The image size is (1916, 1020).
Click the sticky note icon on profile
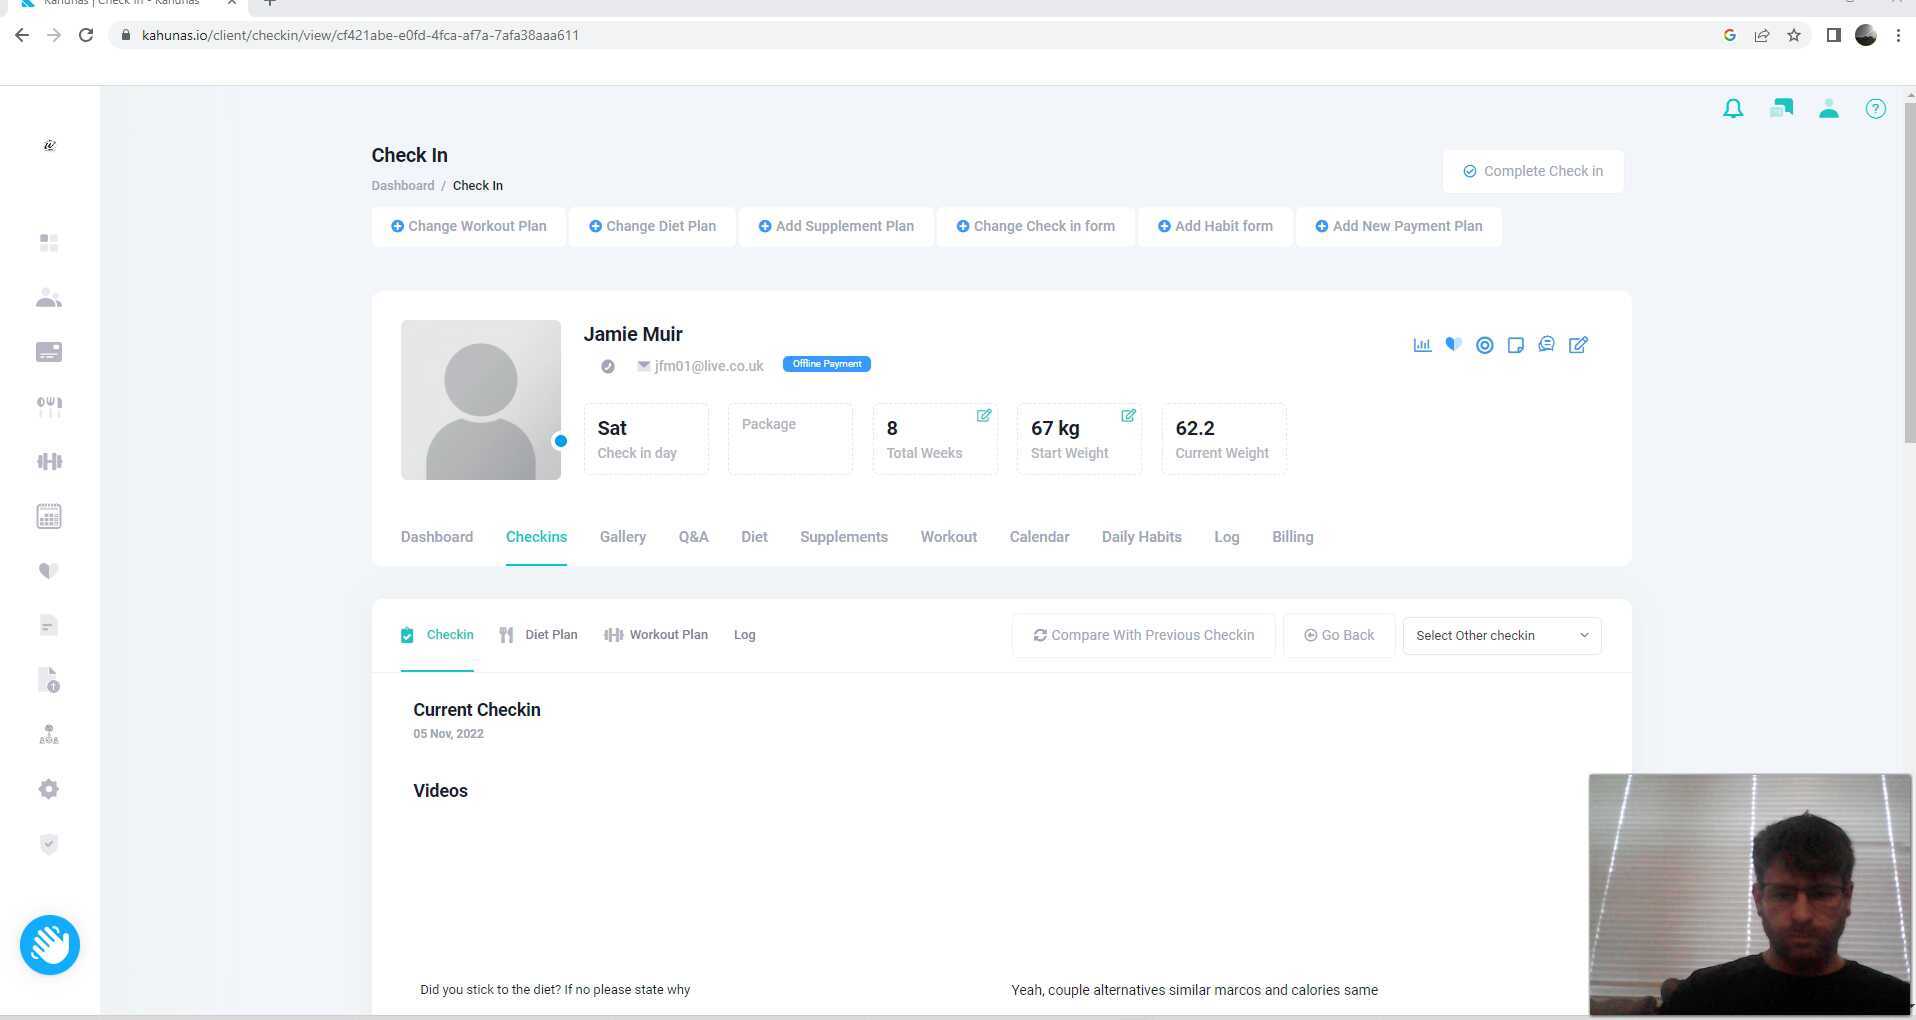1515,345
